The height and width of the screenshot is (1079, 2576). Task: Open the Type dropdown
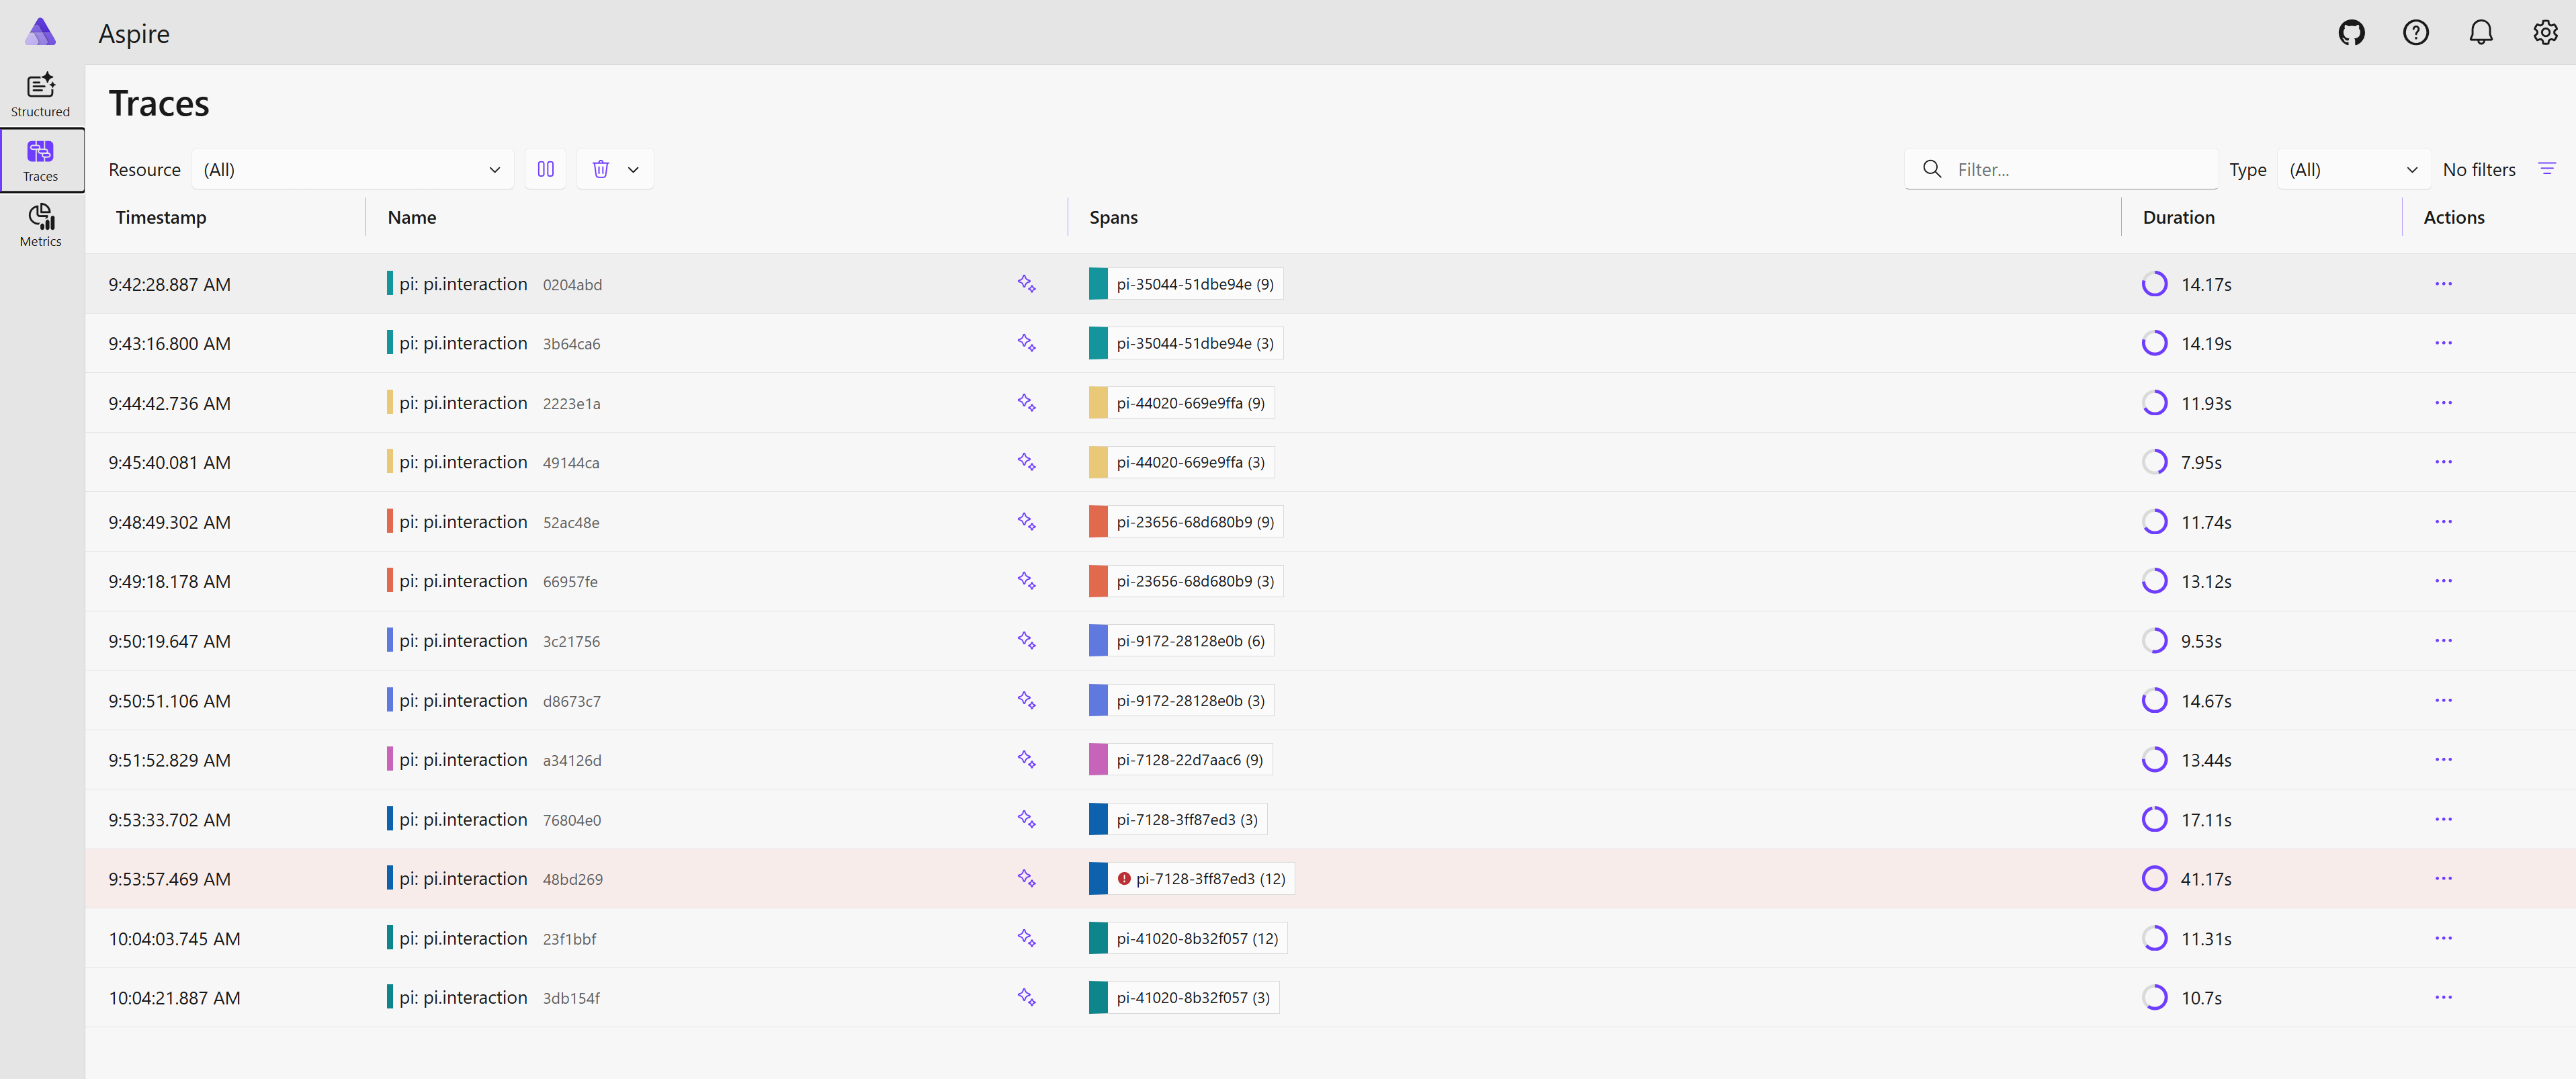click(x=2354, y=169)
